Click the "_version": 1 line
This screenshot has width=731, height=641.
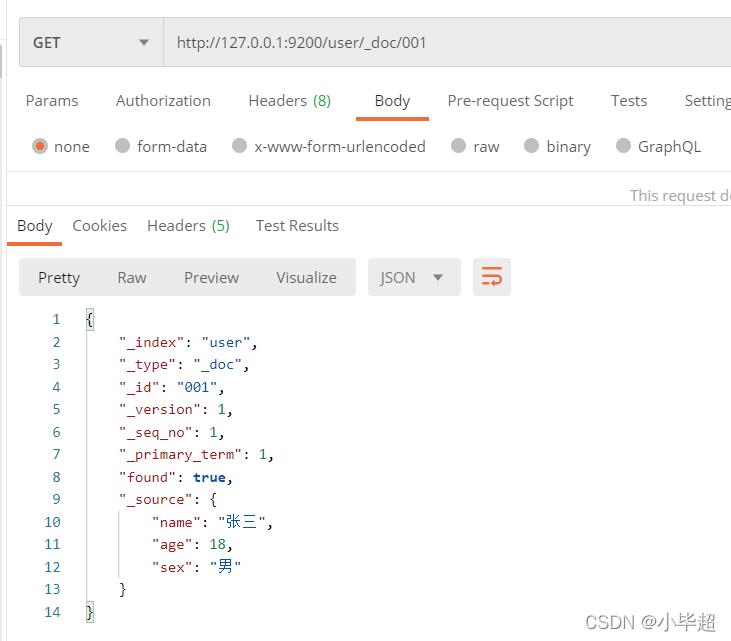(x=176, y=410)
